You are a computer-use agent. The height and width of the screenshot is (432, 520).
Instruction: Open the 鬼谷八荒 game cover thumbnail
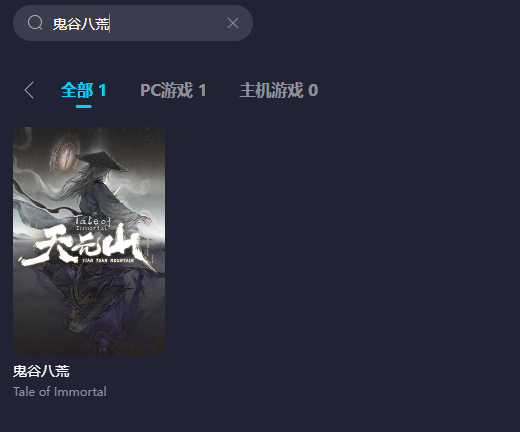(89, 241)
